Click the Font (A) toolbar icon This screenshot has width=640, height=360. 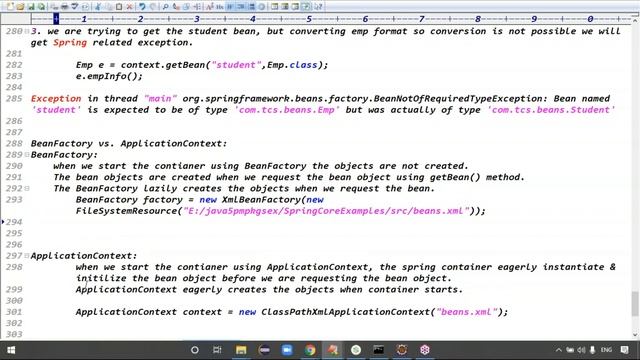(x=209, y=7)
